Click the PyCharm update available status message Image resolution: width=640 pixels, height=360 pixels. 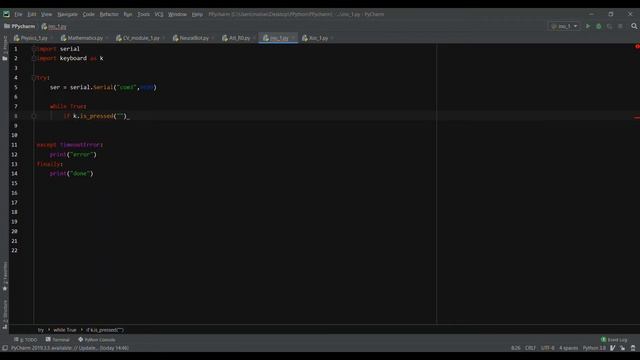point(70,348)
